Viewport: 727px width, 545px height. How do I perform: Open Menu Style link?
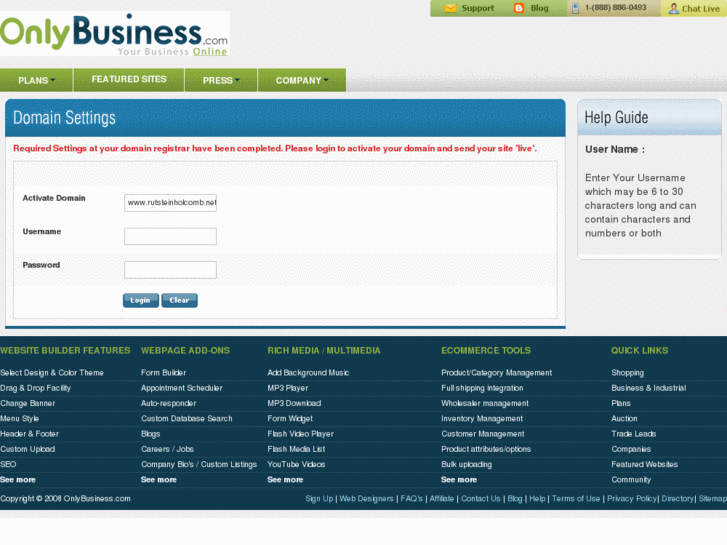click(x=19, y=419)
